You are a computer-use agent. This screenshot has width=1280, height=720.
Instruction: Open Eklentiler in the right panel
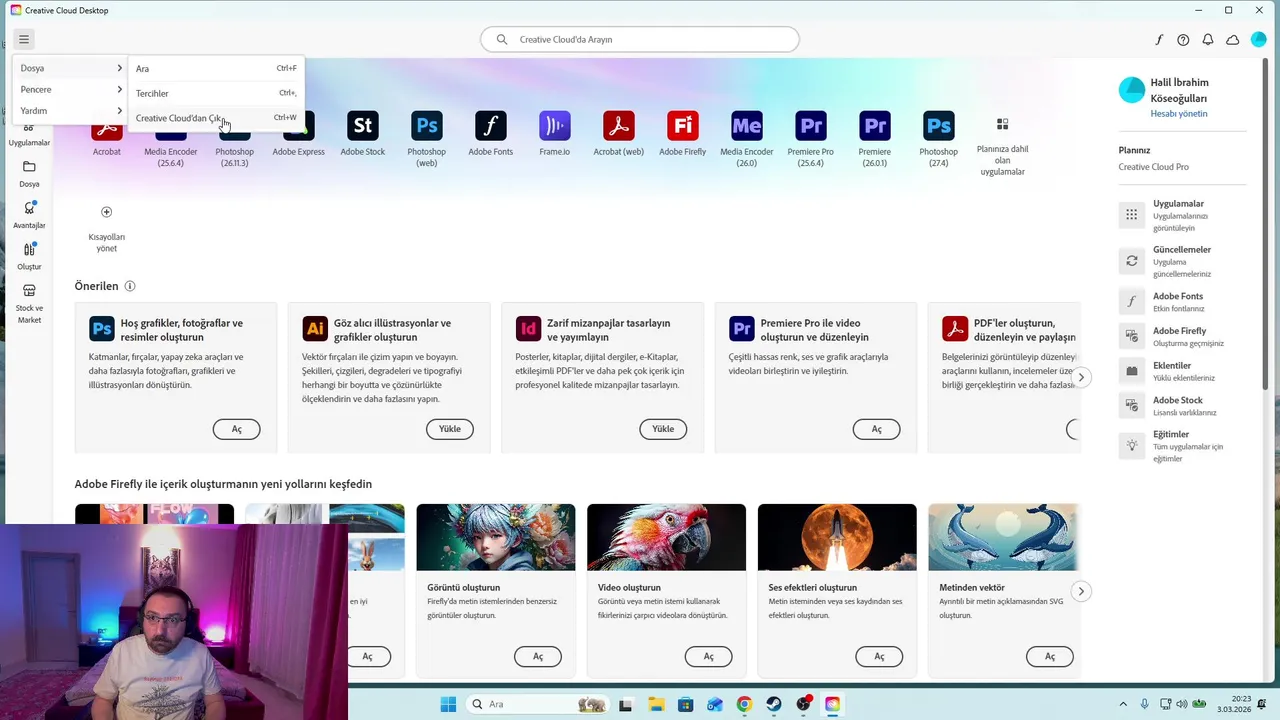[x=1181, y=371]
